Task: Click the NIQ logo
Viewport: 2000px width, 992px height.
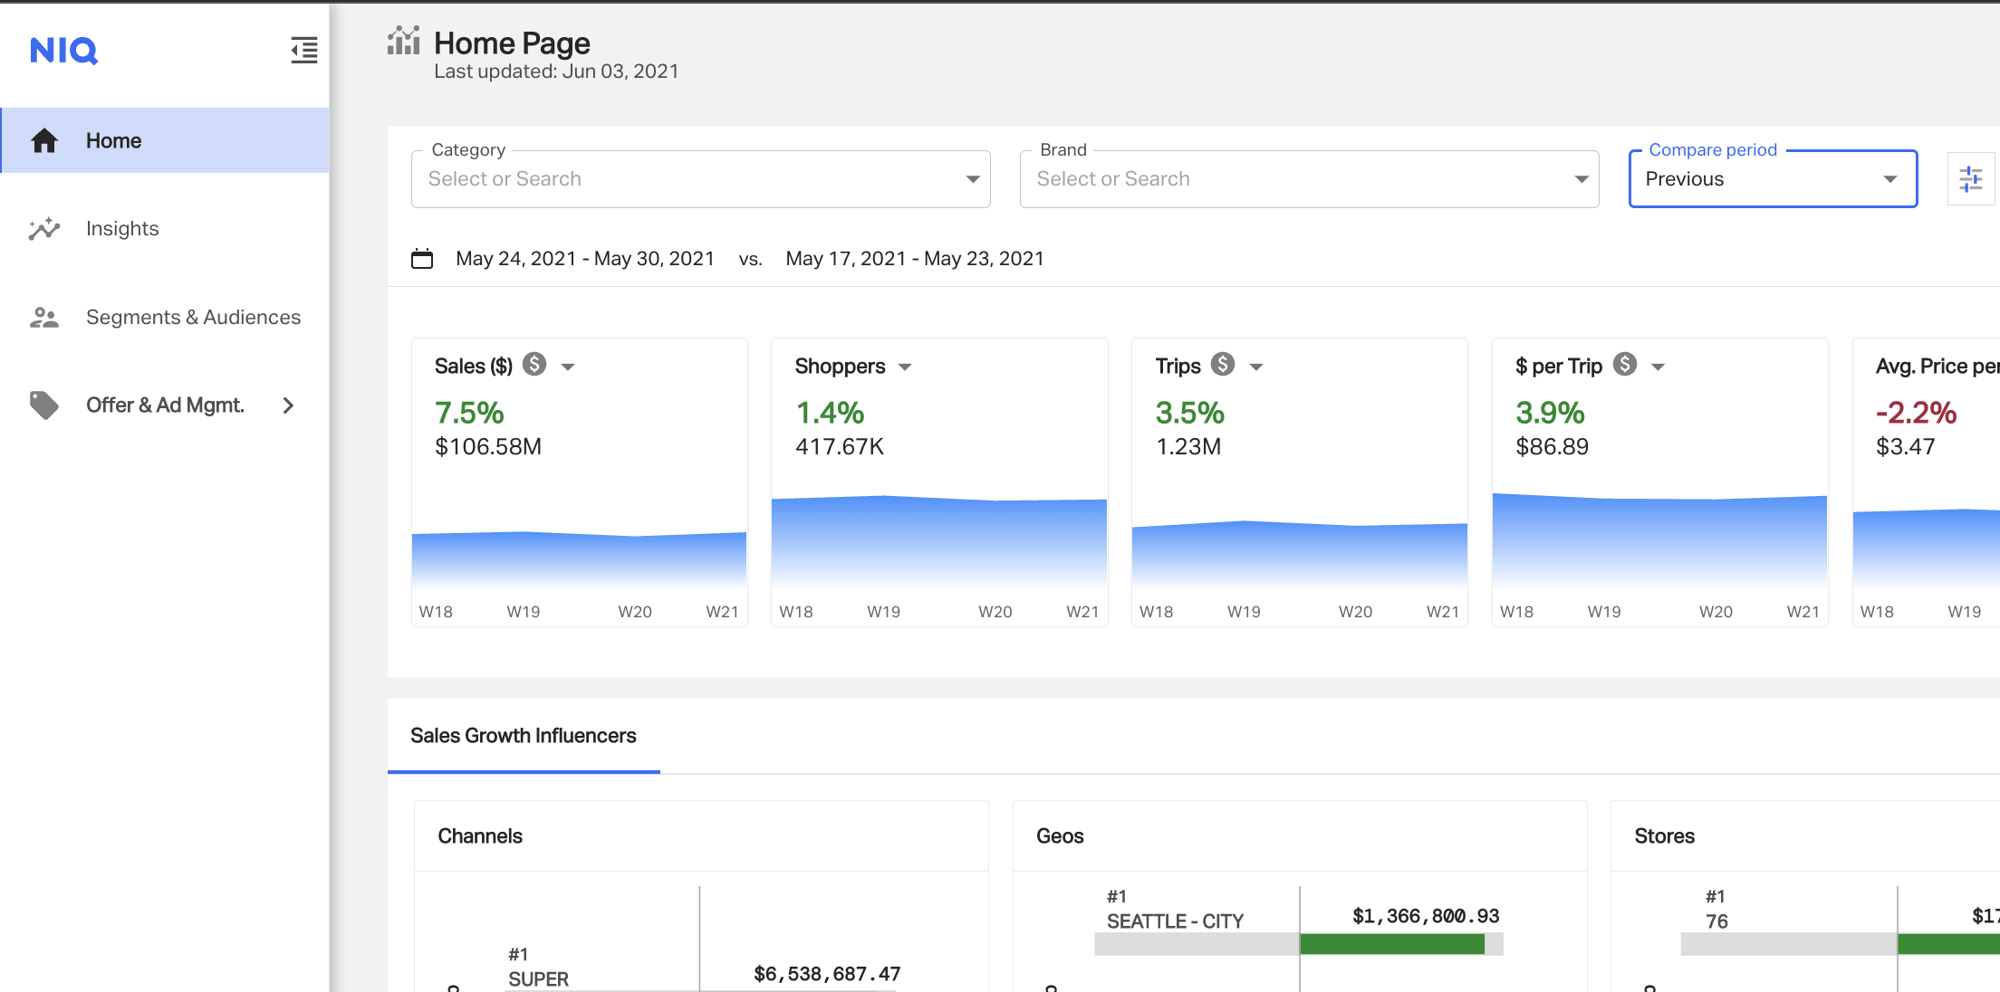Action: point(63,50)
